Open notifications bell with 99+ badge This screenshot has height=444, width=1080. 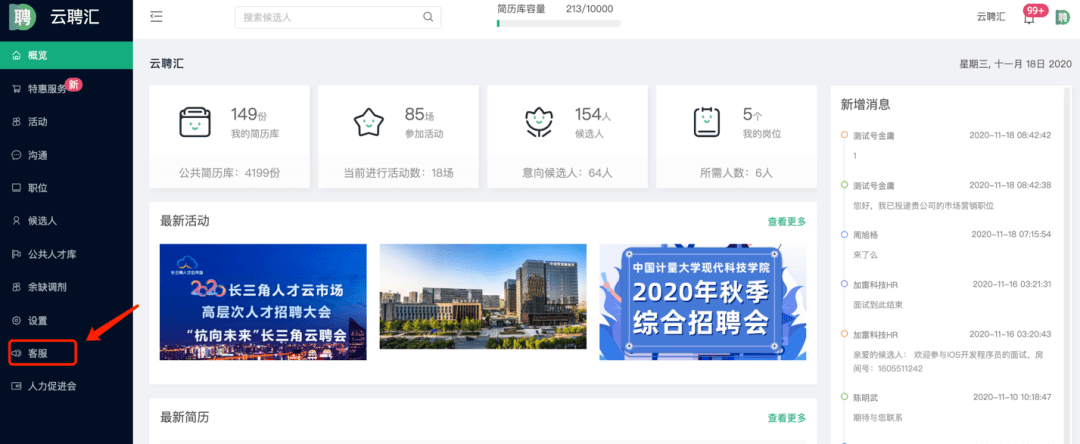1029,18
